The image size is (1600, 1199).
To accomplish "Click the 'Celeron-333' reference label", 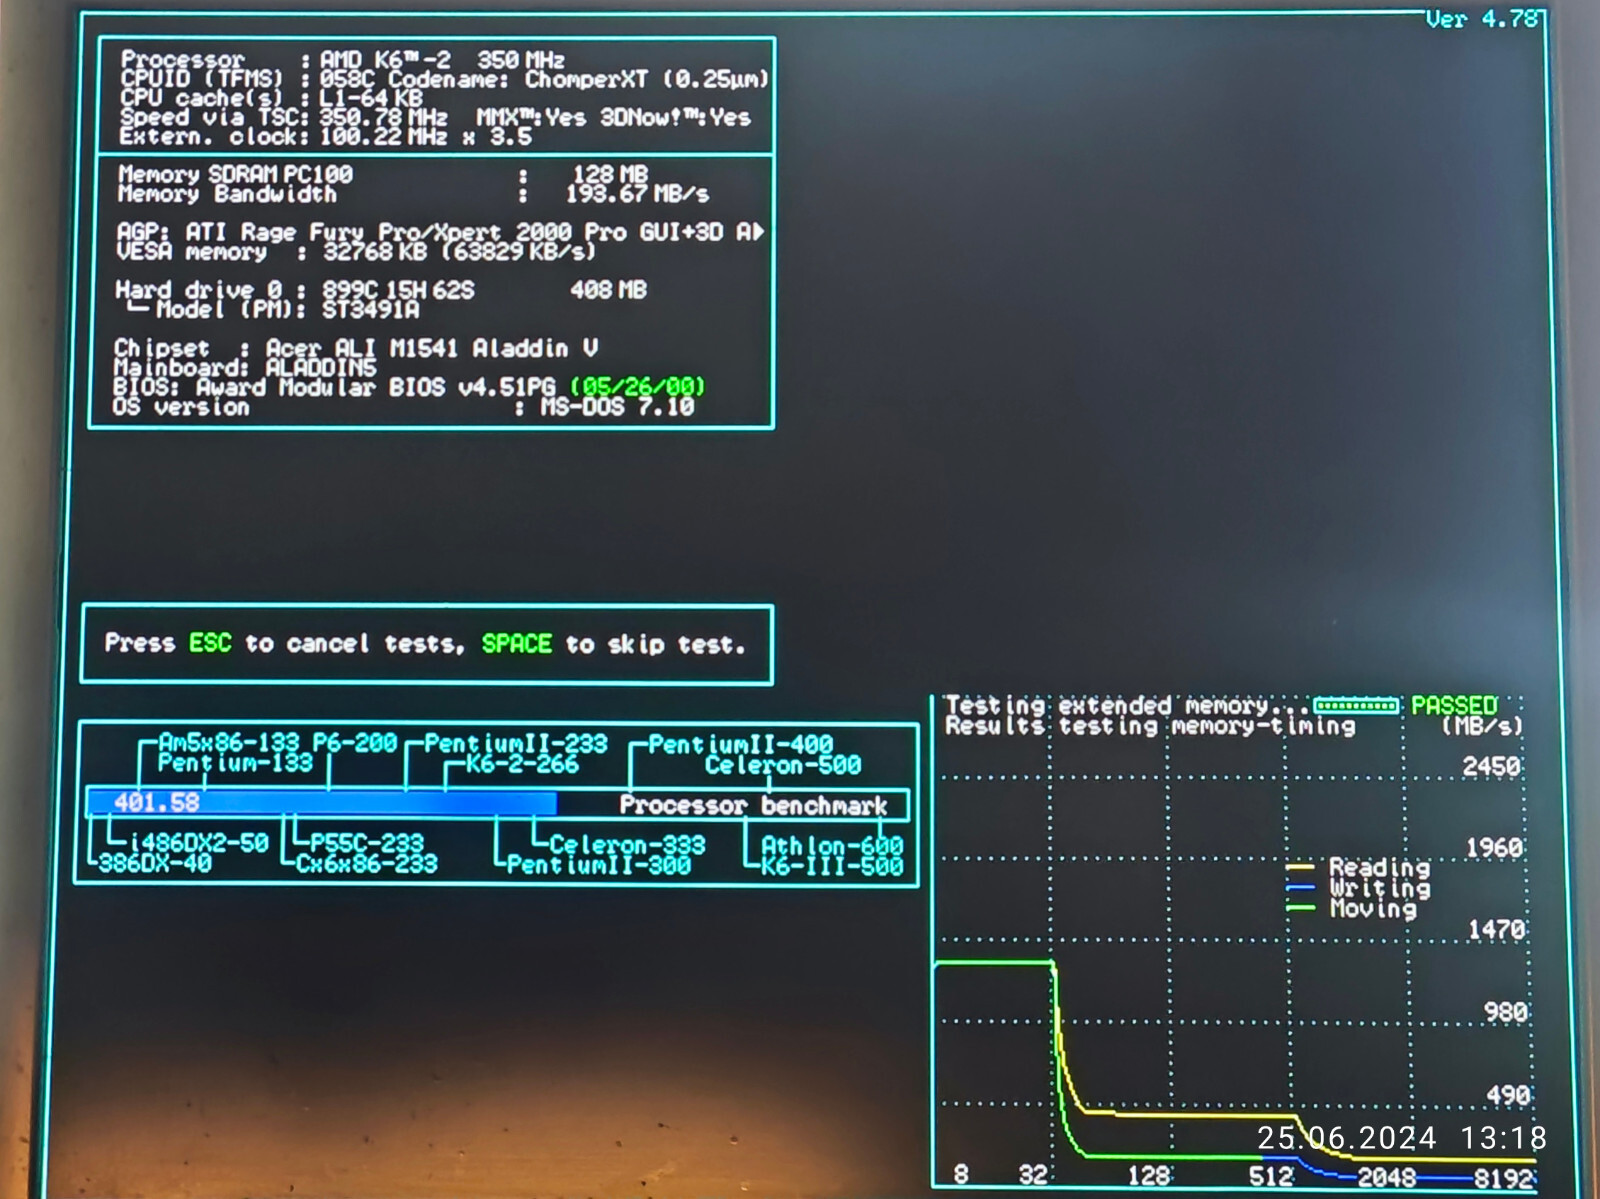I will pos(628,846).
